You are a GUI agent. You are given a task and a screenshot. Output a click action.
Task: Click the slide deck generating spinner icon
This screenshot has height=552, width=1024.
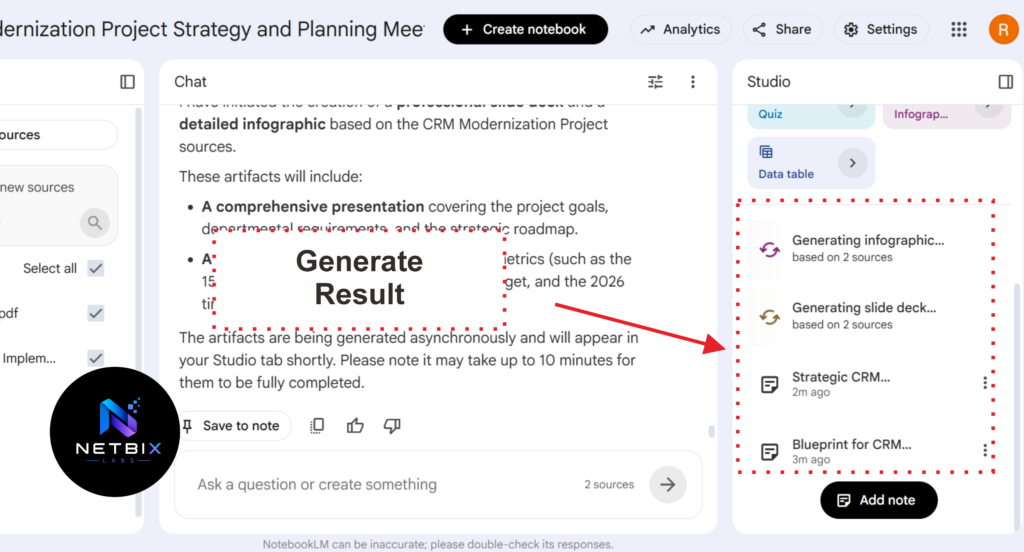[x=769, y=317]
